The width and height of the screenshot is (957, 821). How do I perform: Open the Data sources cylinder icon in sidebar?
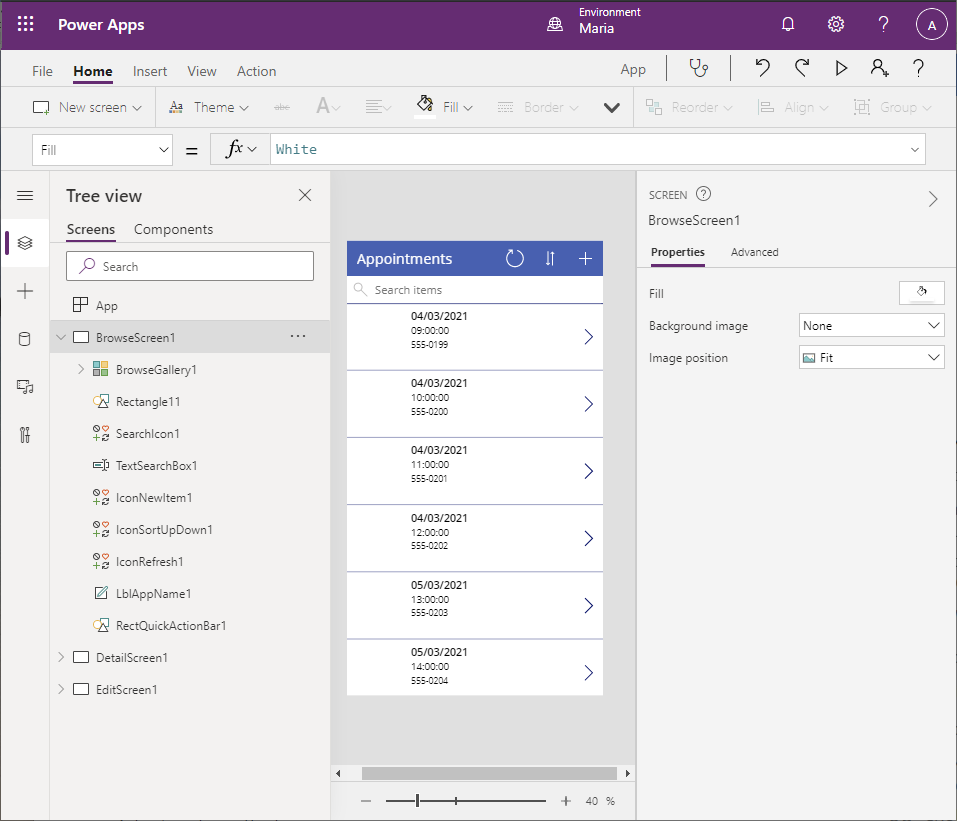[x=25, y=339]
